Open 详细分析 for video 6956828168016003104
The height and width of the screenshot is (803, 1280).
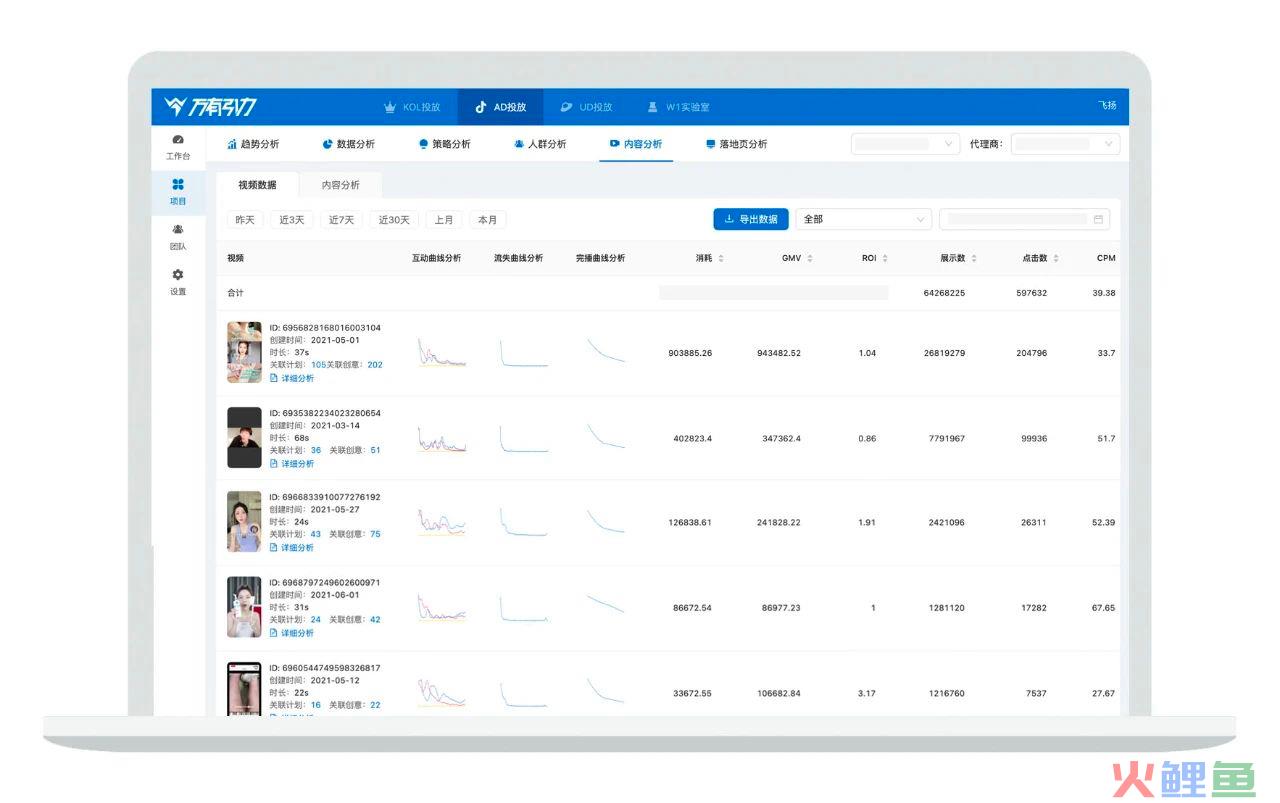[292, 378]
